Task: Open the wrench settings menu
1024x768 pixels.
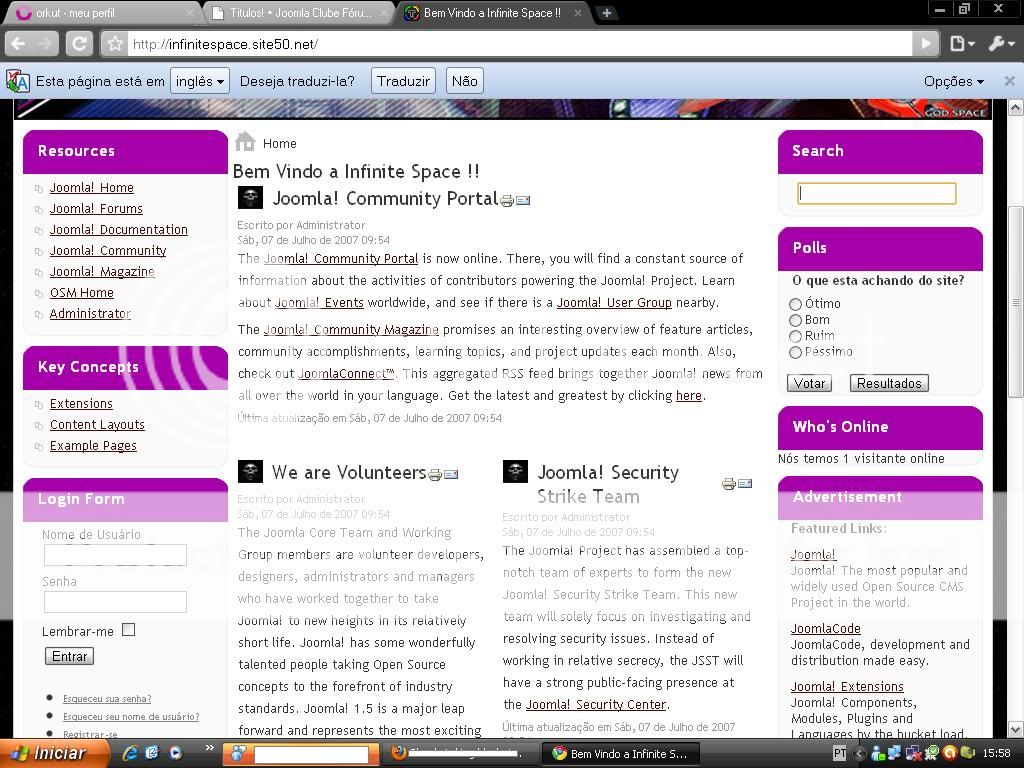Action: (x=999, y=43)
